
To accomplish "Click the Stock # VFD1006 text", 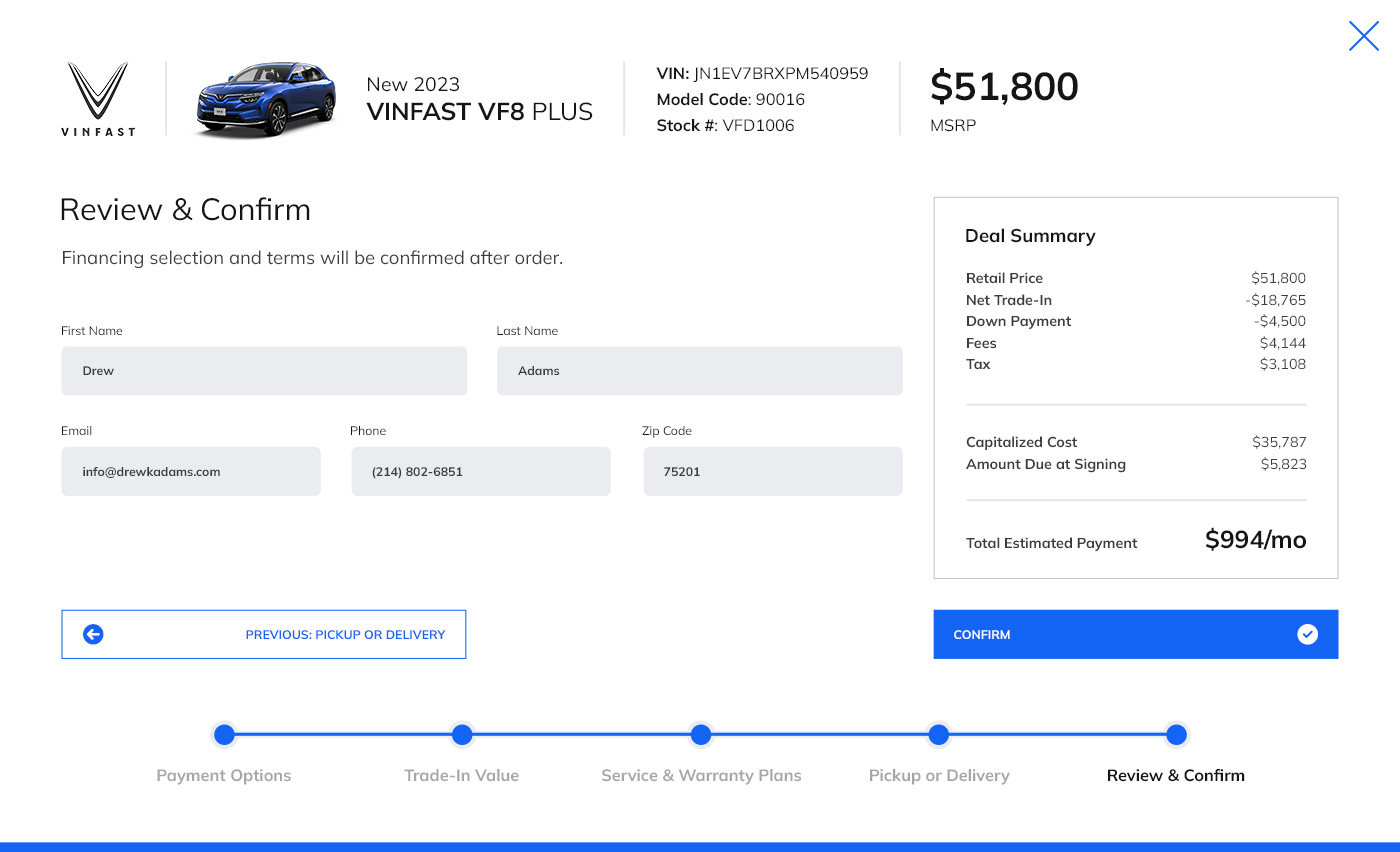I will pos(726,125).
